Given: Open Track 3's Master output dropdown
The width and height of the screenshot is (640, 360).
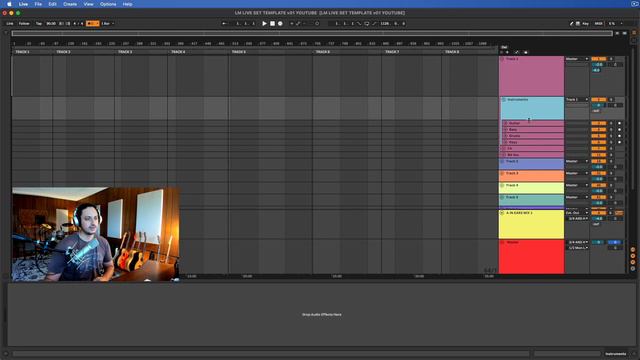Looking at the screenshot, I should (x=577, y=173).
